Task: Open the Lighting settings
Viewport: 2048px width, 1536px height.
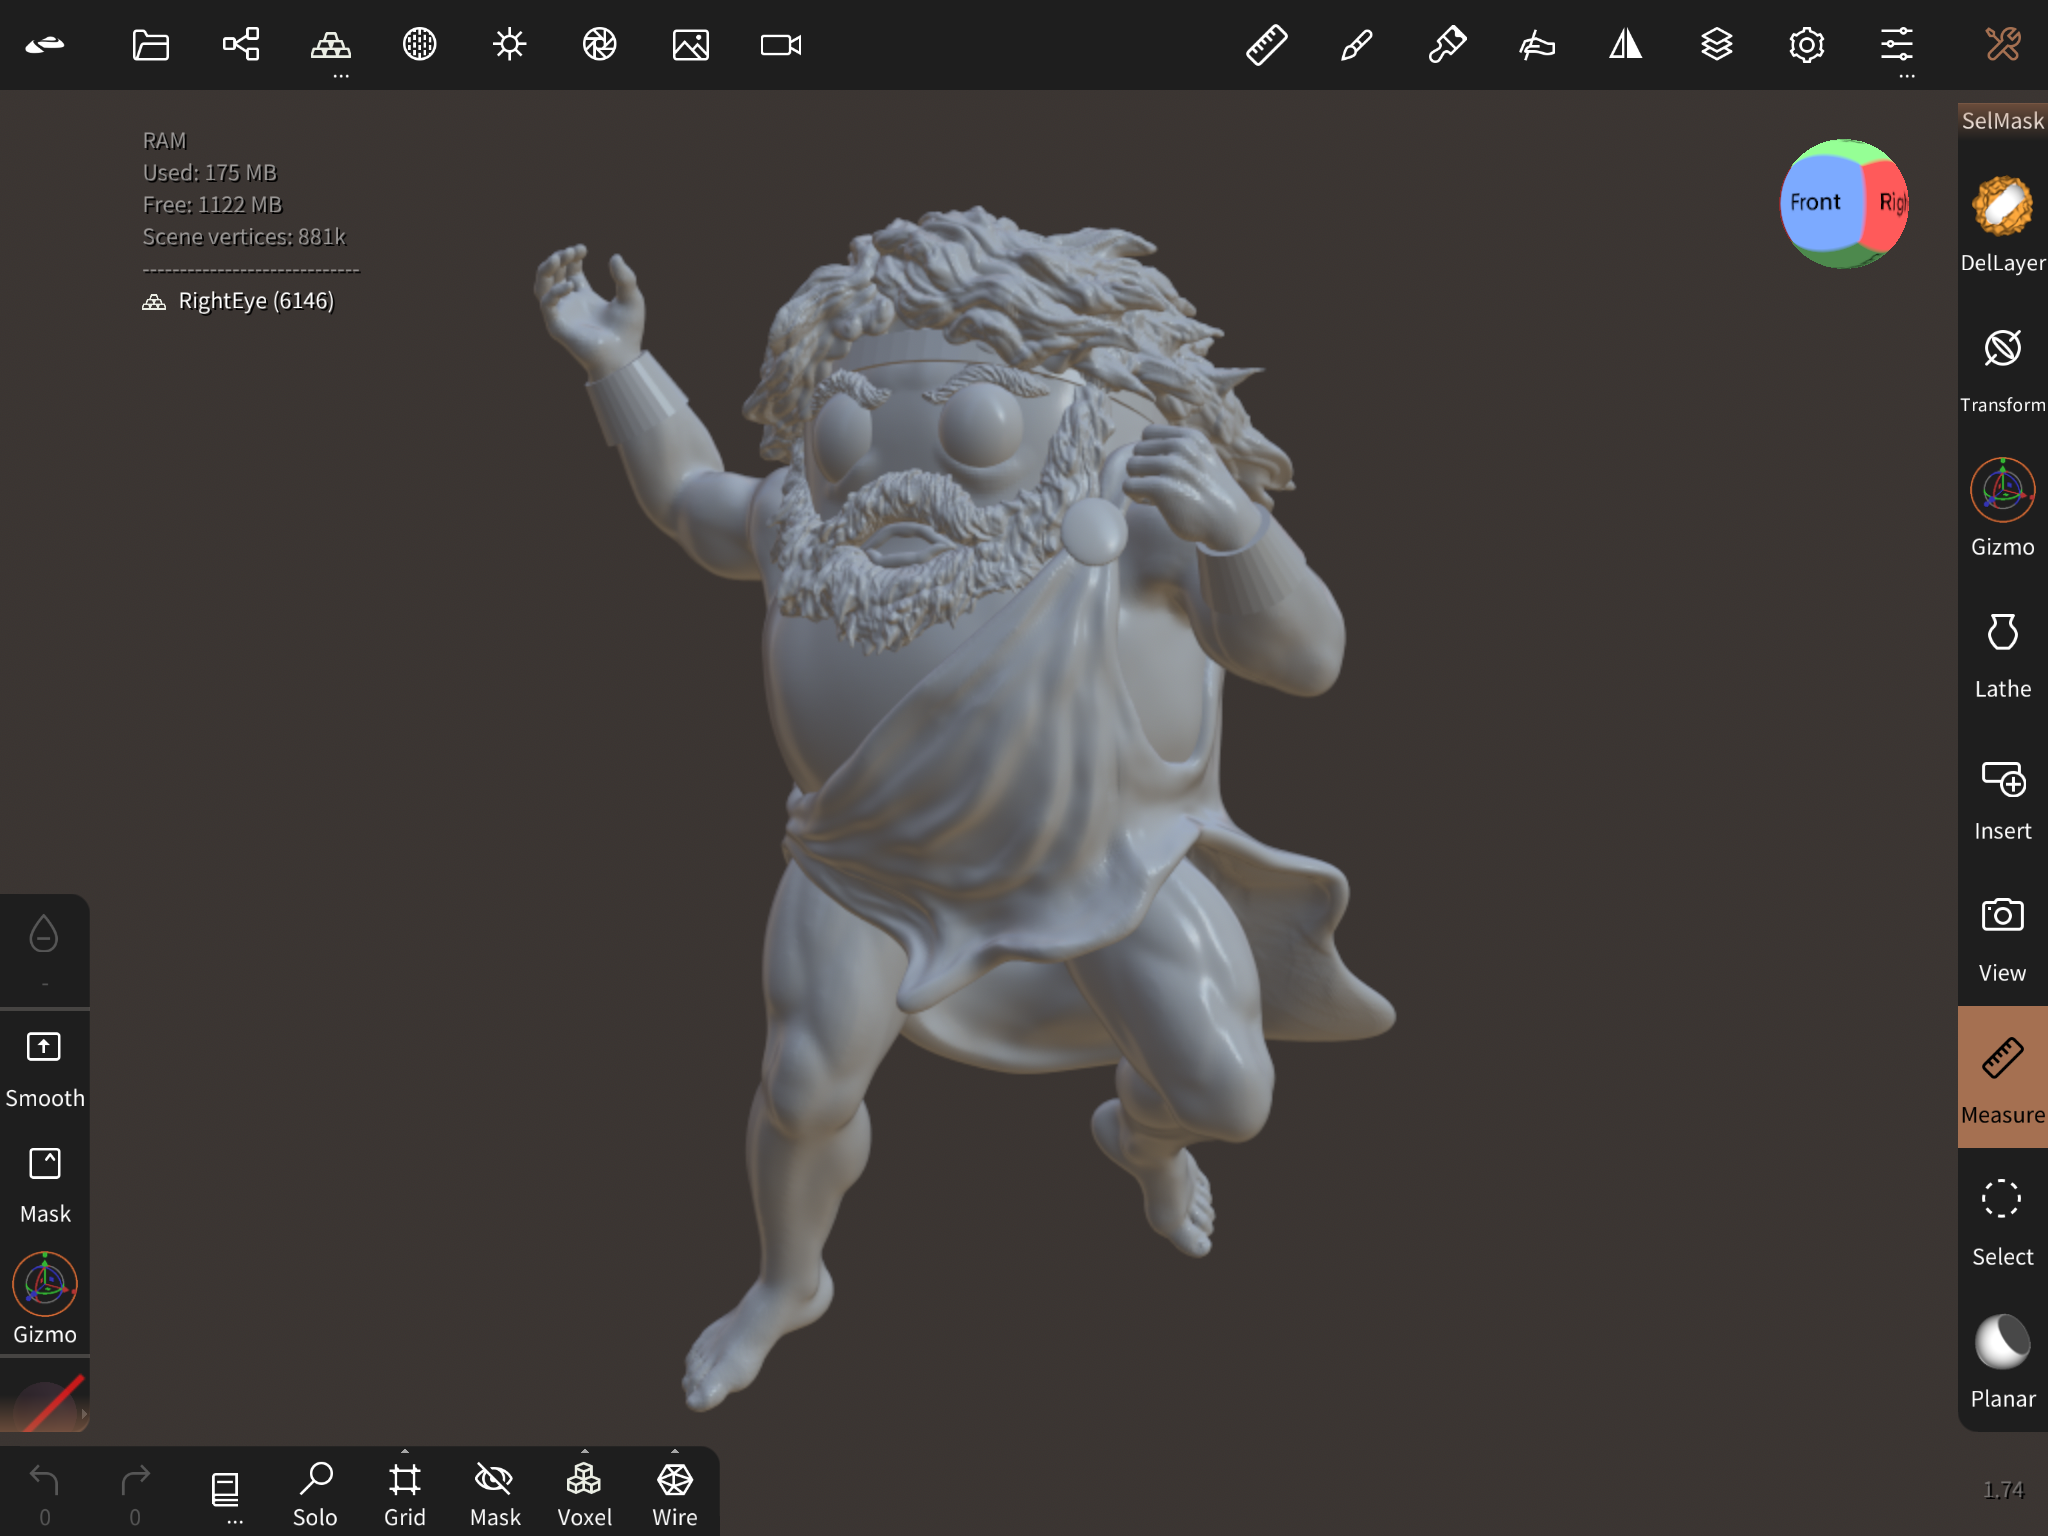Action: pyautogui.click(x=510, y=45)
